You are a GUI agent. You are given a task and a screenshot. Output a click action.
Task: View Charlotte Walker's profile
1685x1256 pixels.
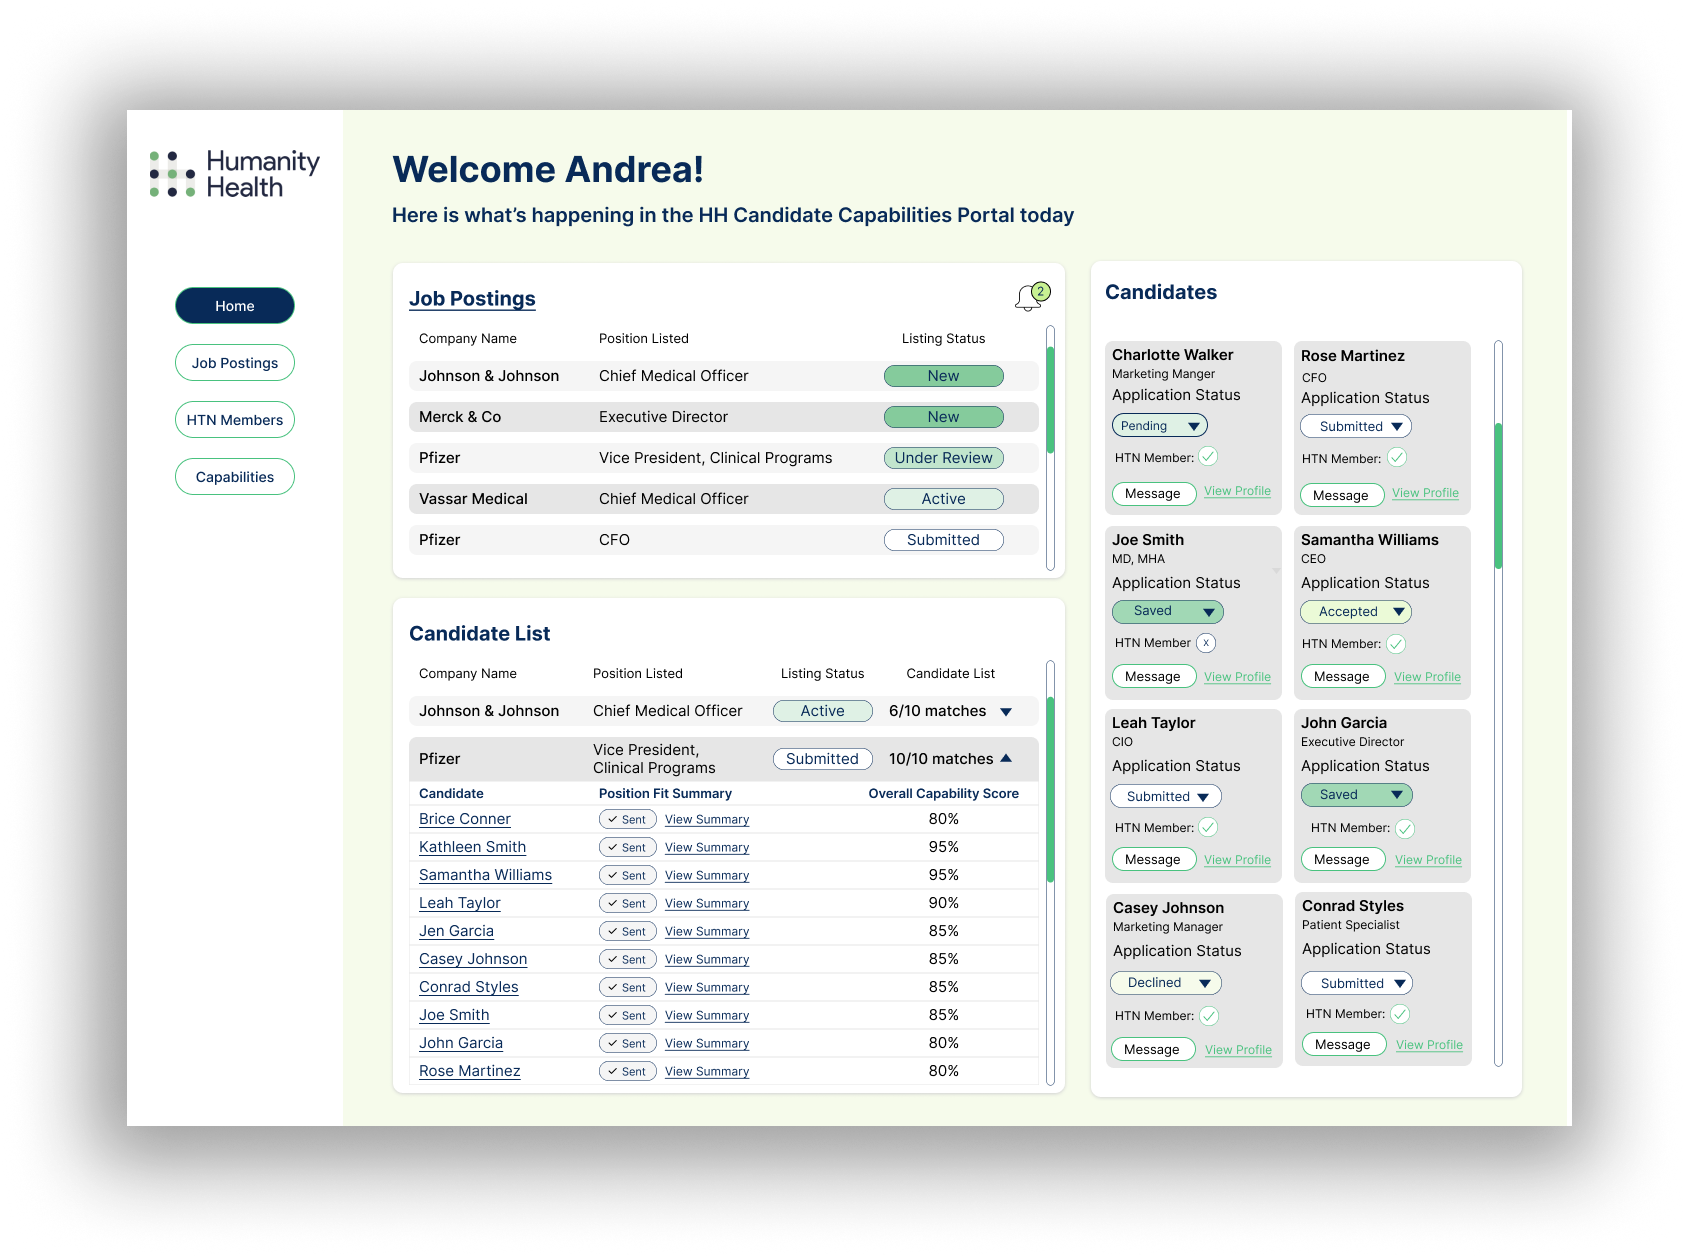(x=1237, y=491)
